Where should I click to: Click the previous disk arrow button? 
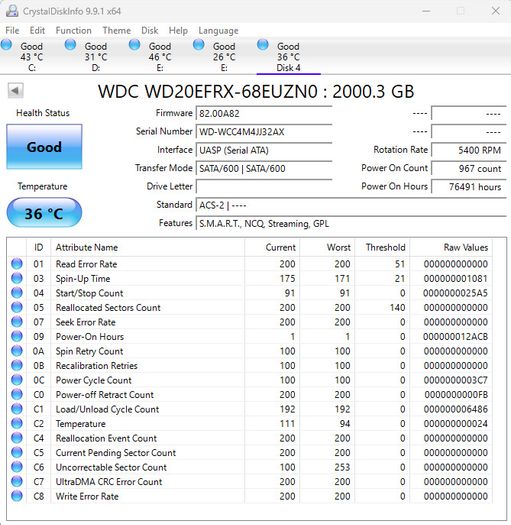[15, 90]
